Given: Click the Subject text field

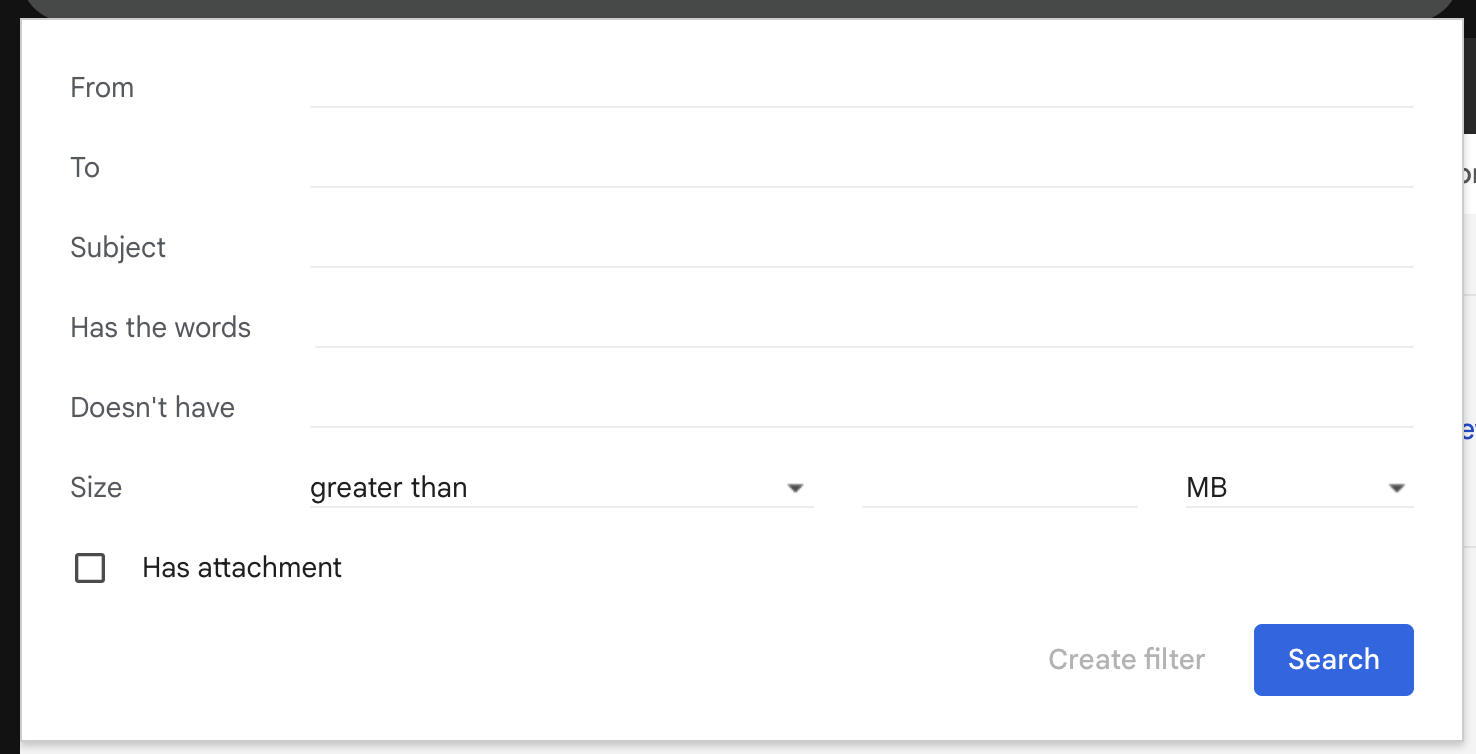Looking at the screenshot, I should click(861, 248).
